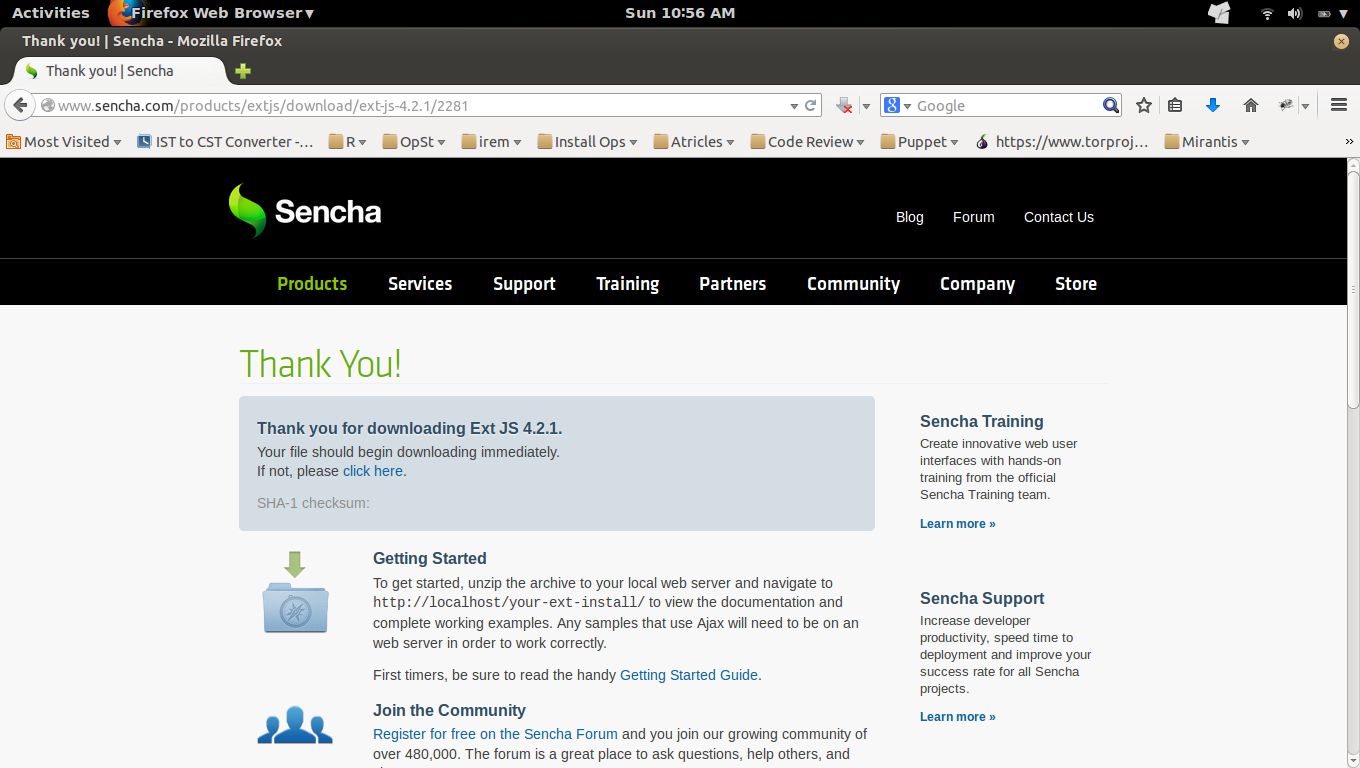The image size is (1360, 768).
Task: Open Most Visited bookmarks dropdown
Action: point(64,142)
